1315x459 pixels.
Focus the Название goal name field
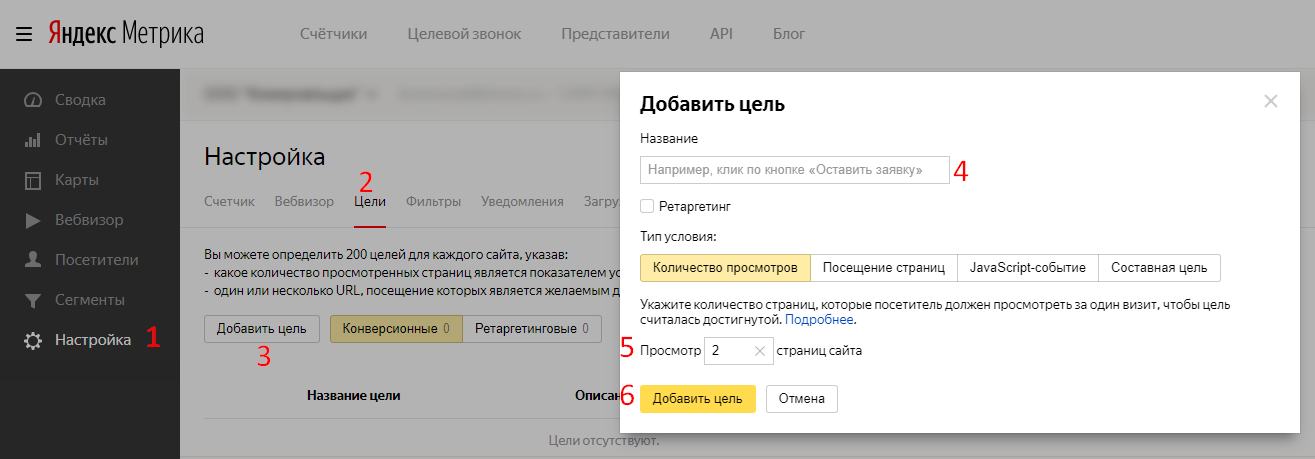pyautogui.click(x=794, y=170)
